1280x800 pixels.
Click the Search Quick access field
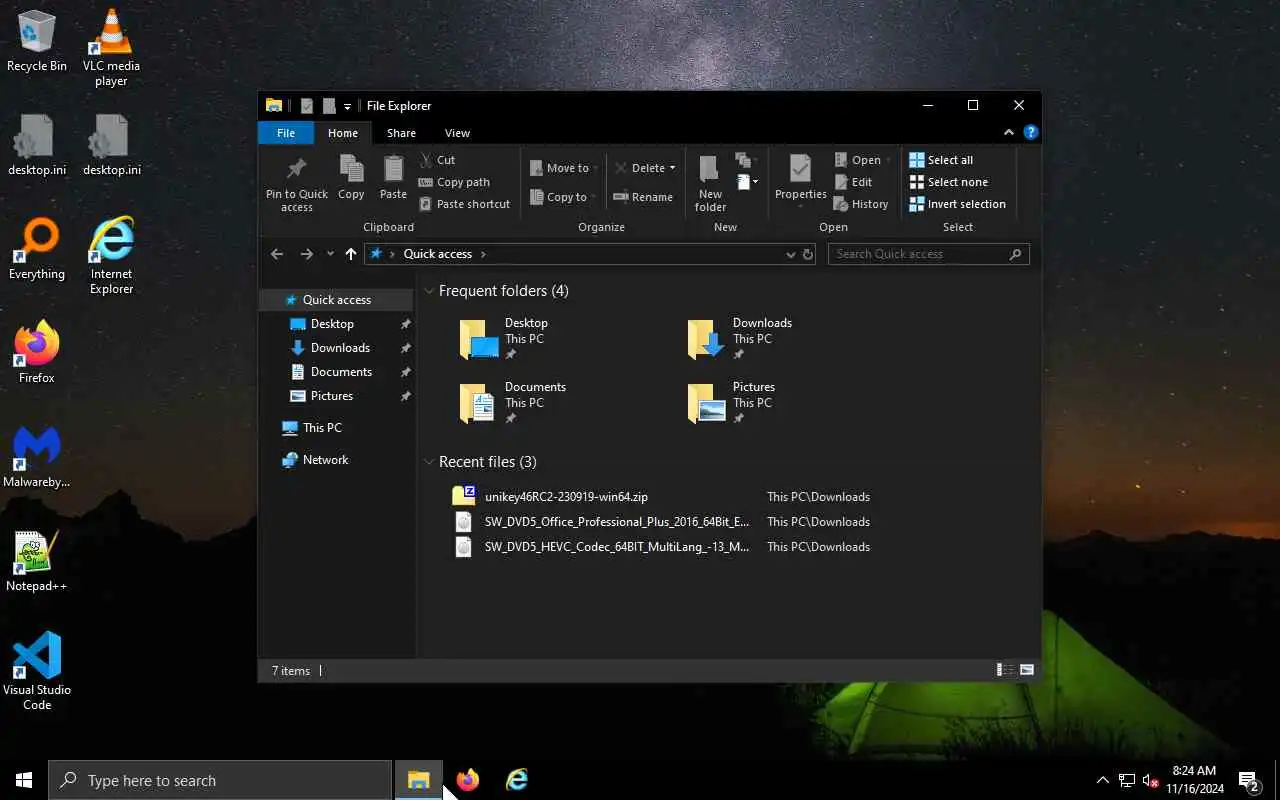click(x=928, y=254)
